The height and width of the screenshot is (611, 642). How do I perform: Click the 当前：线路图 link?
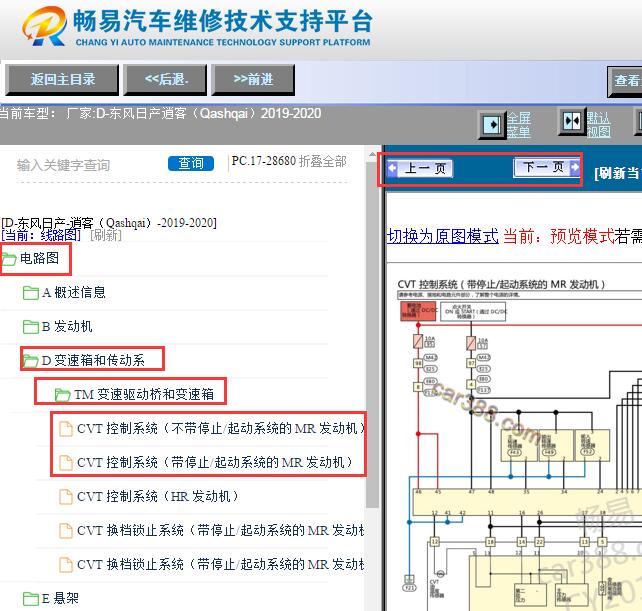coord(41,235)
